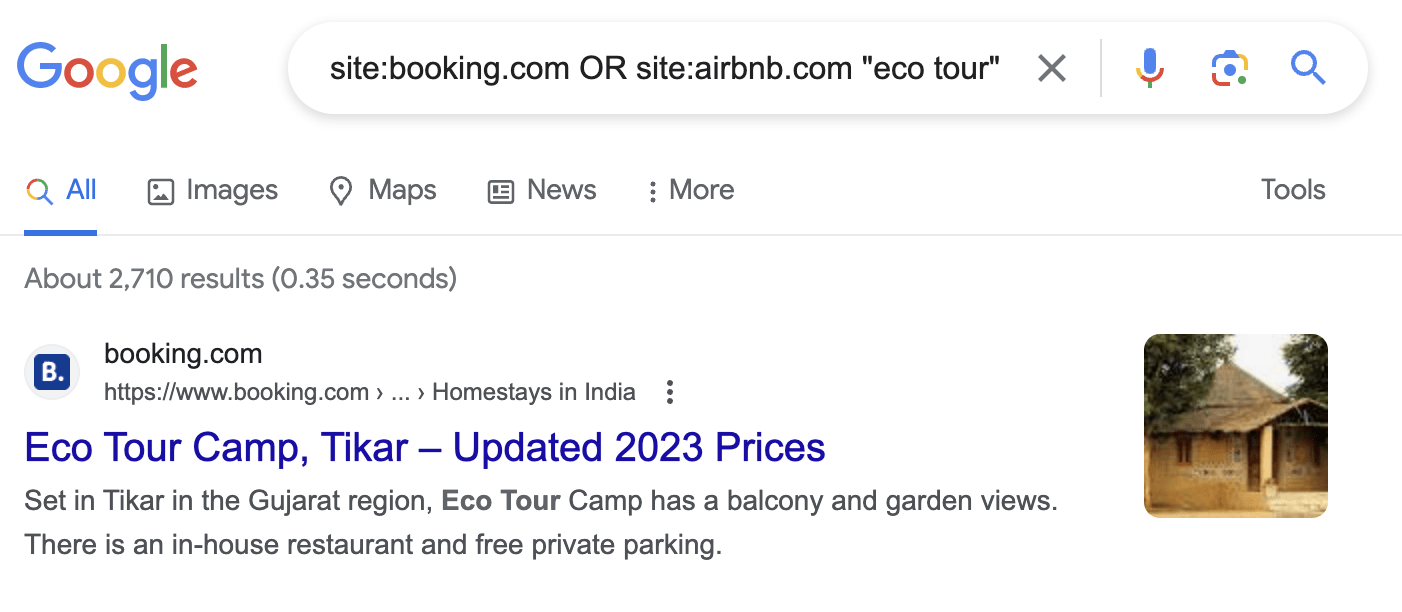The width and height of the screenshot is (1402, 612).
Task: Expand the More search options menu
Action: (691, 191)
